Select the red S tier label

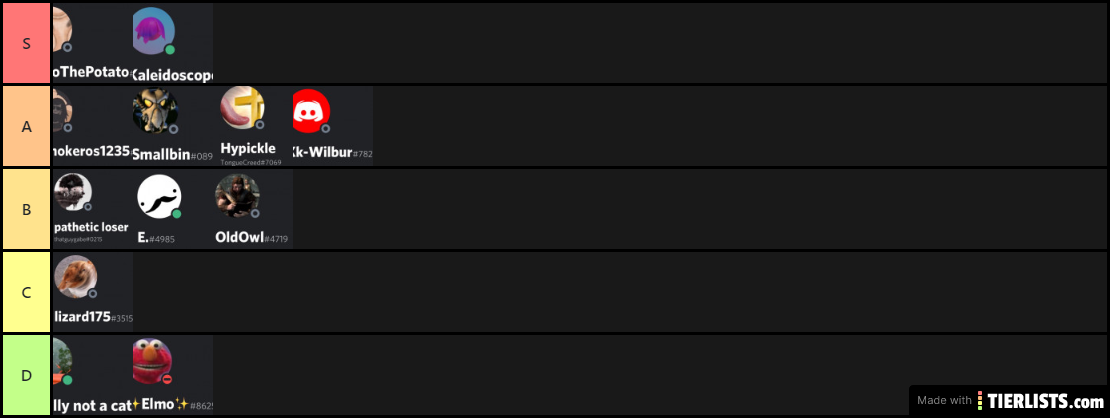click(x=26, y=43)
